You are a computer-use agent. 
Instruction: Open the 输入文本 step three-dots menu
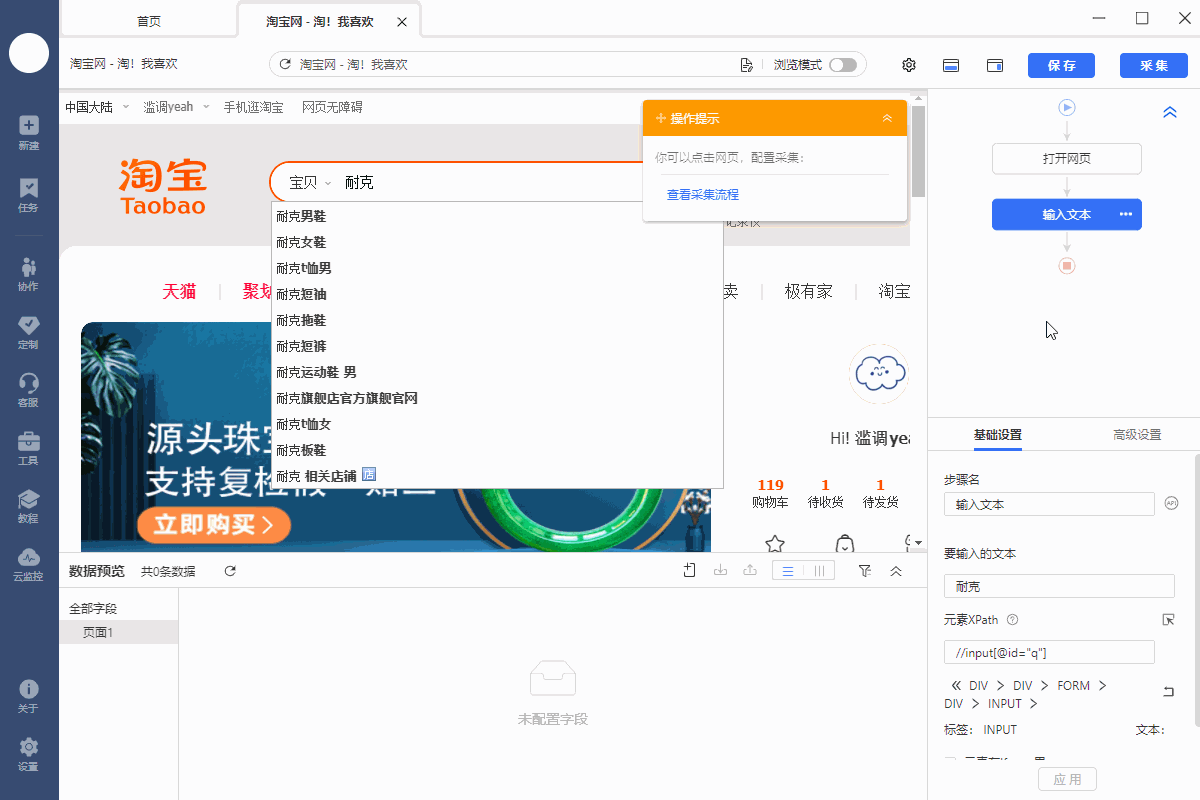(x=1125, y=214)
